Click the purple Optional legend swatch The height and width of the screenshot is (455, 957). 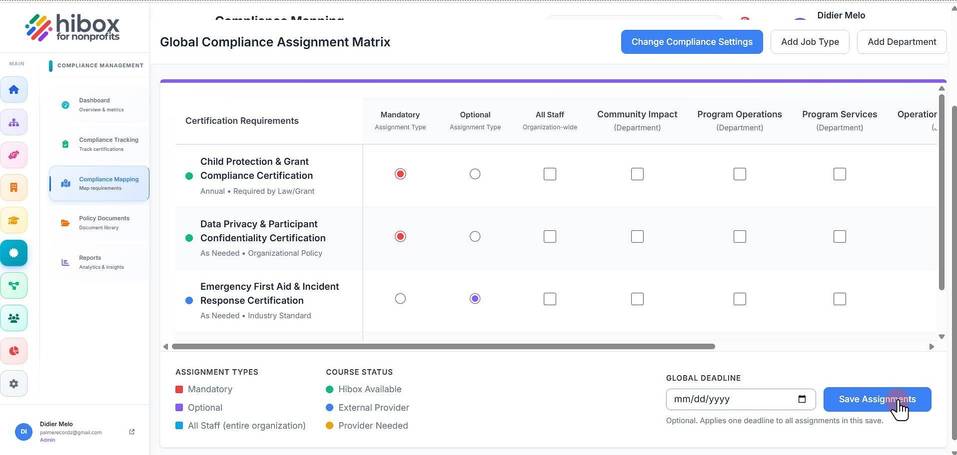click(179, 407)
